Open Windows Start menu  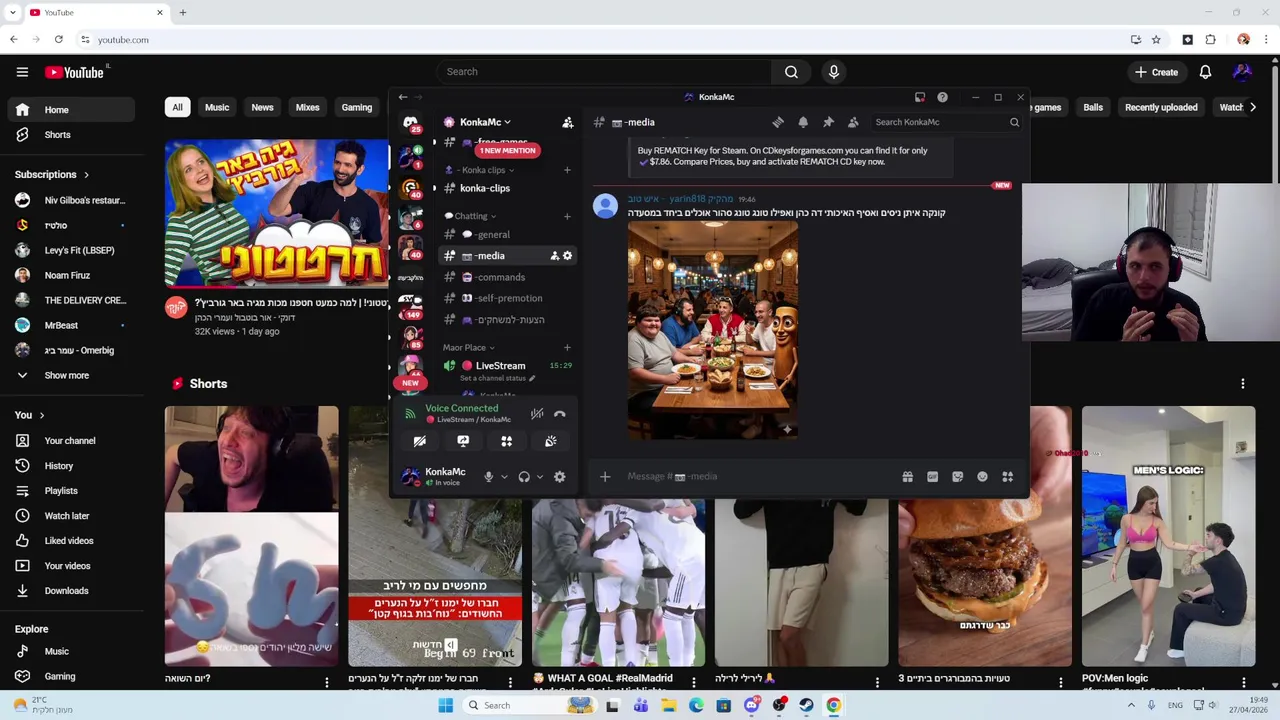pyautogui.click(x=446, y=705)
